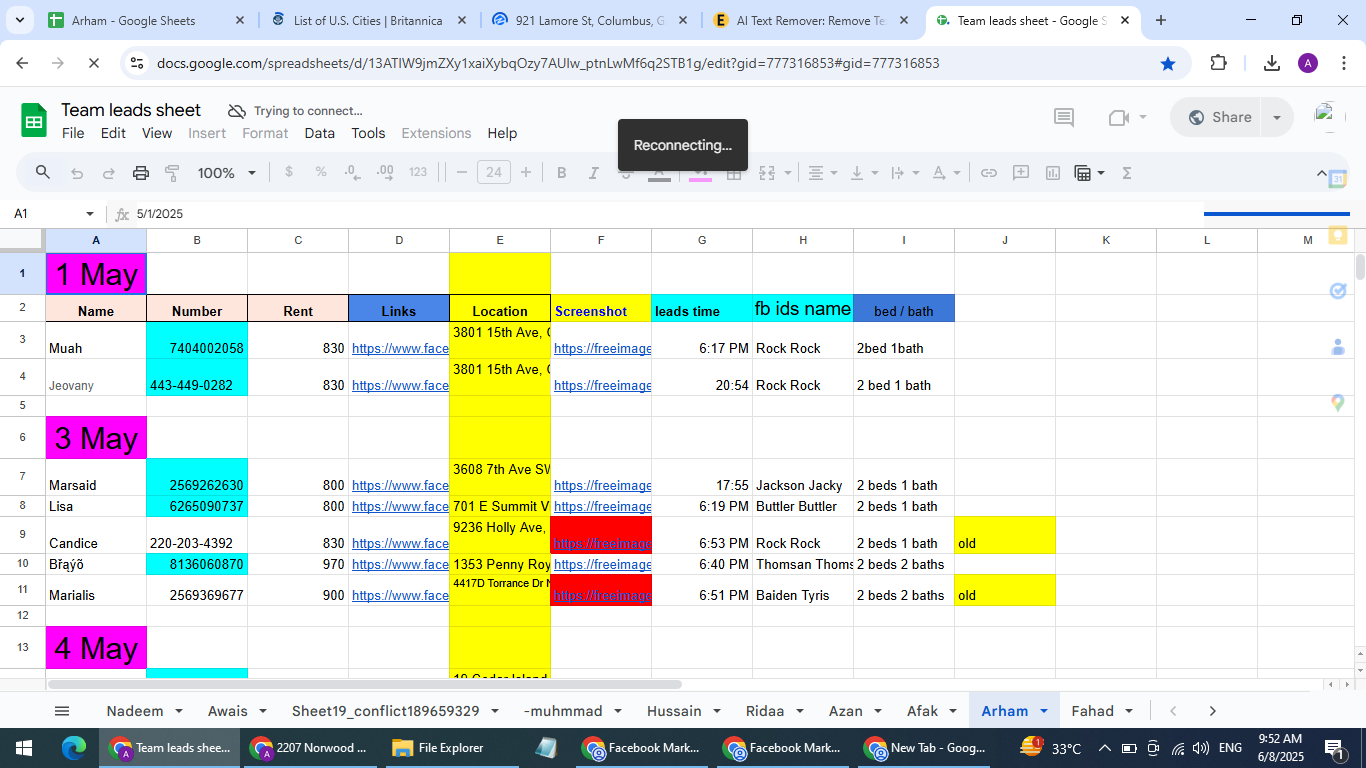Open the Name box dropdown arrow
Image resolution: width=1366 pixels, height=768 pixels.
coord(90,214)
